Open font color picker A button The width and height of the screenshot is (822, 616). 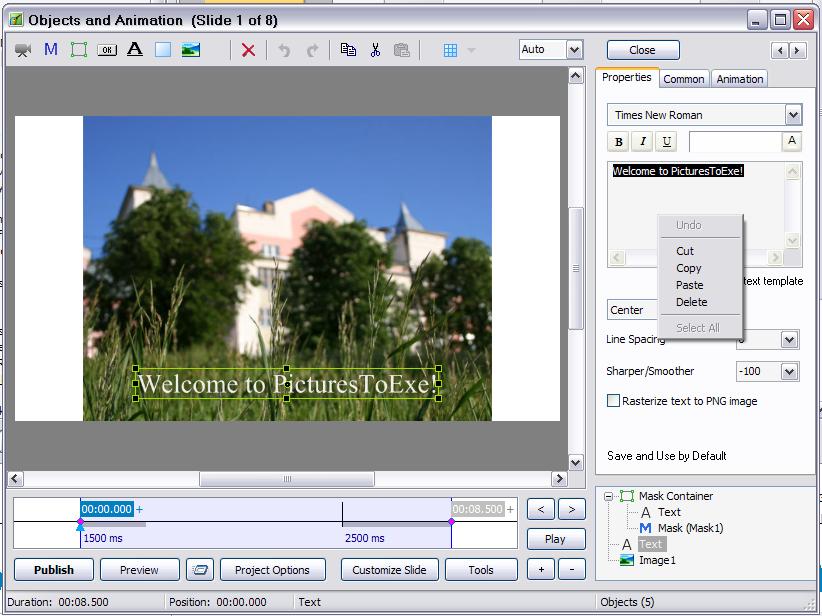(792, 142)
